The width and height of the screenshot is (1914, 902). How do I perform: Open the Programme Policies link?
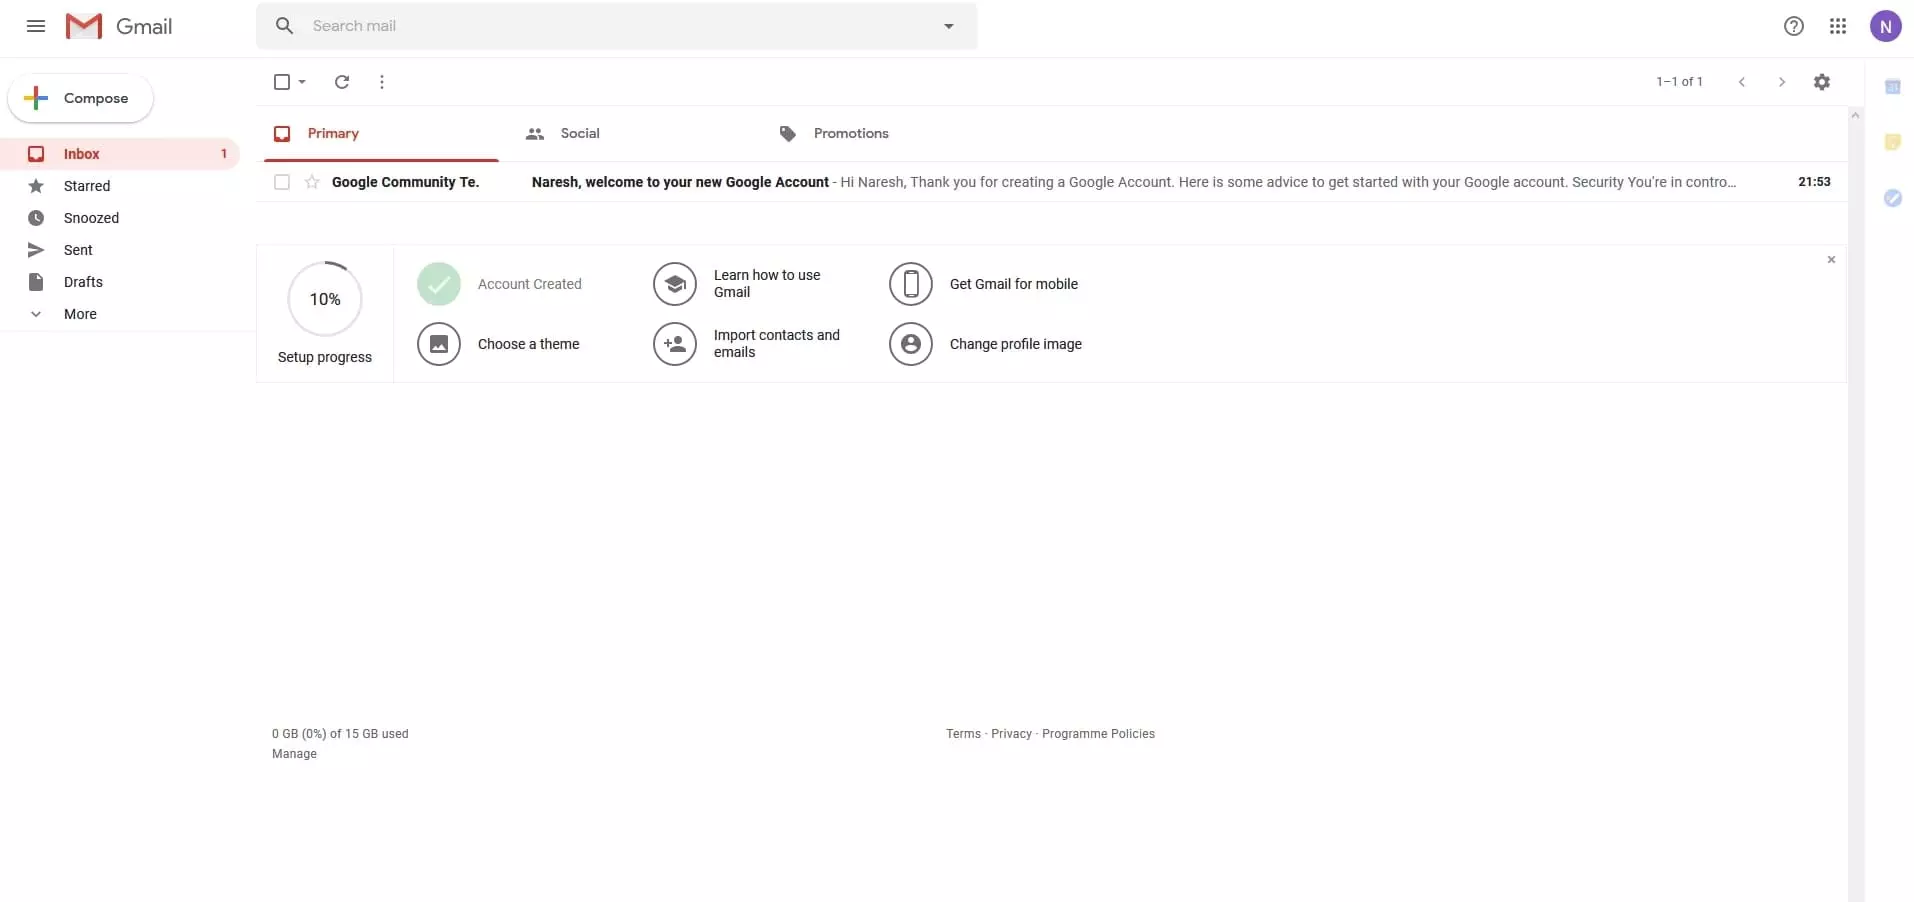coord(1098,734)
